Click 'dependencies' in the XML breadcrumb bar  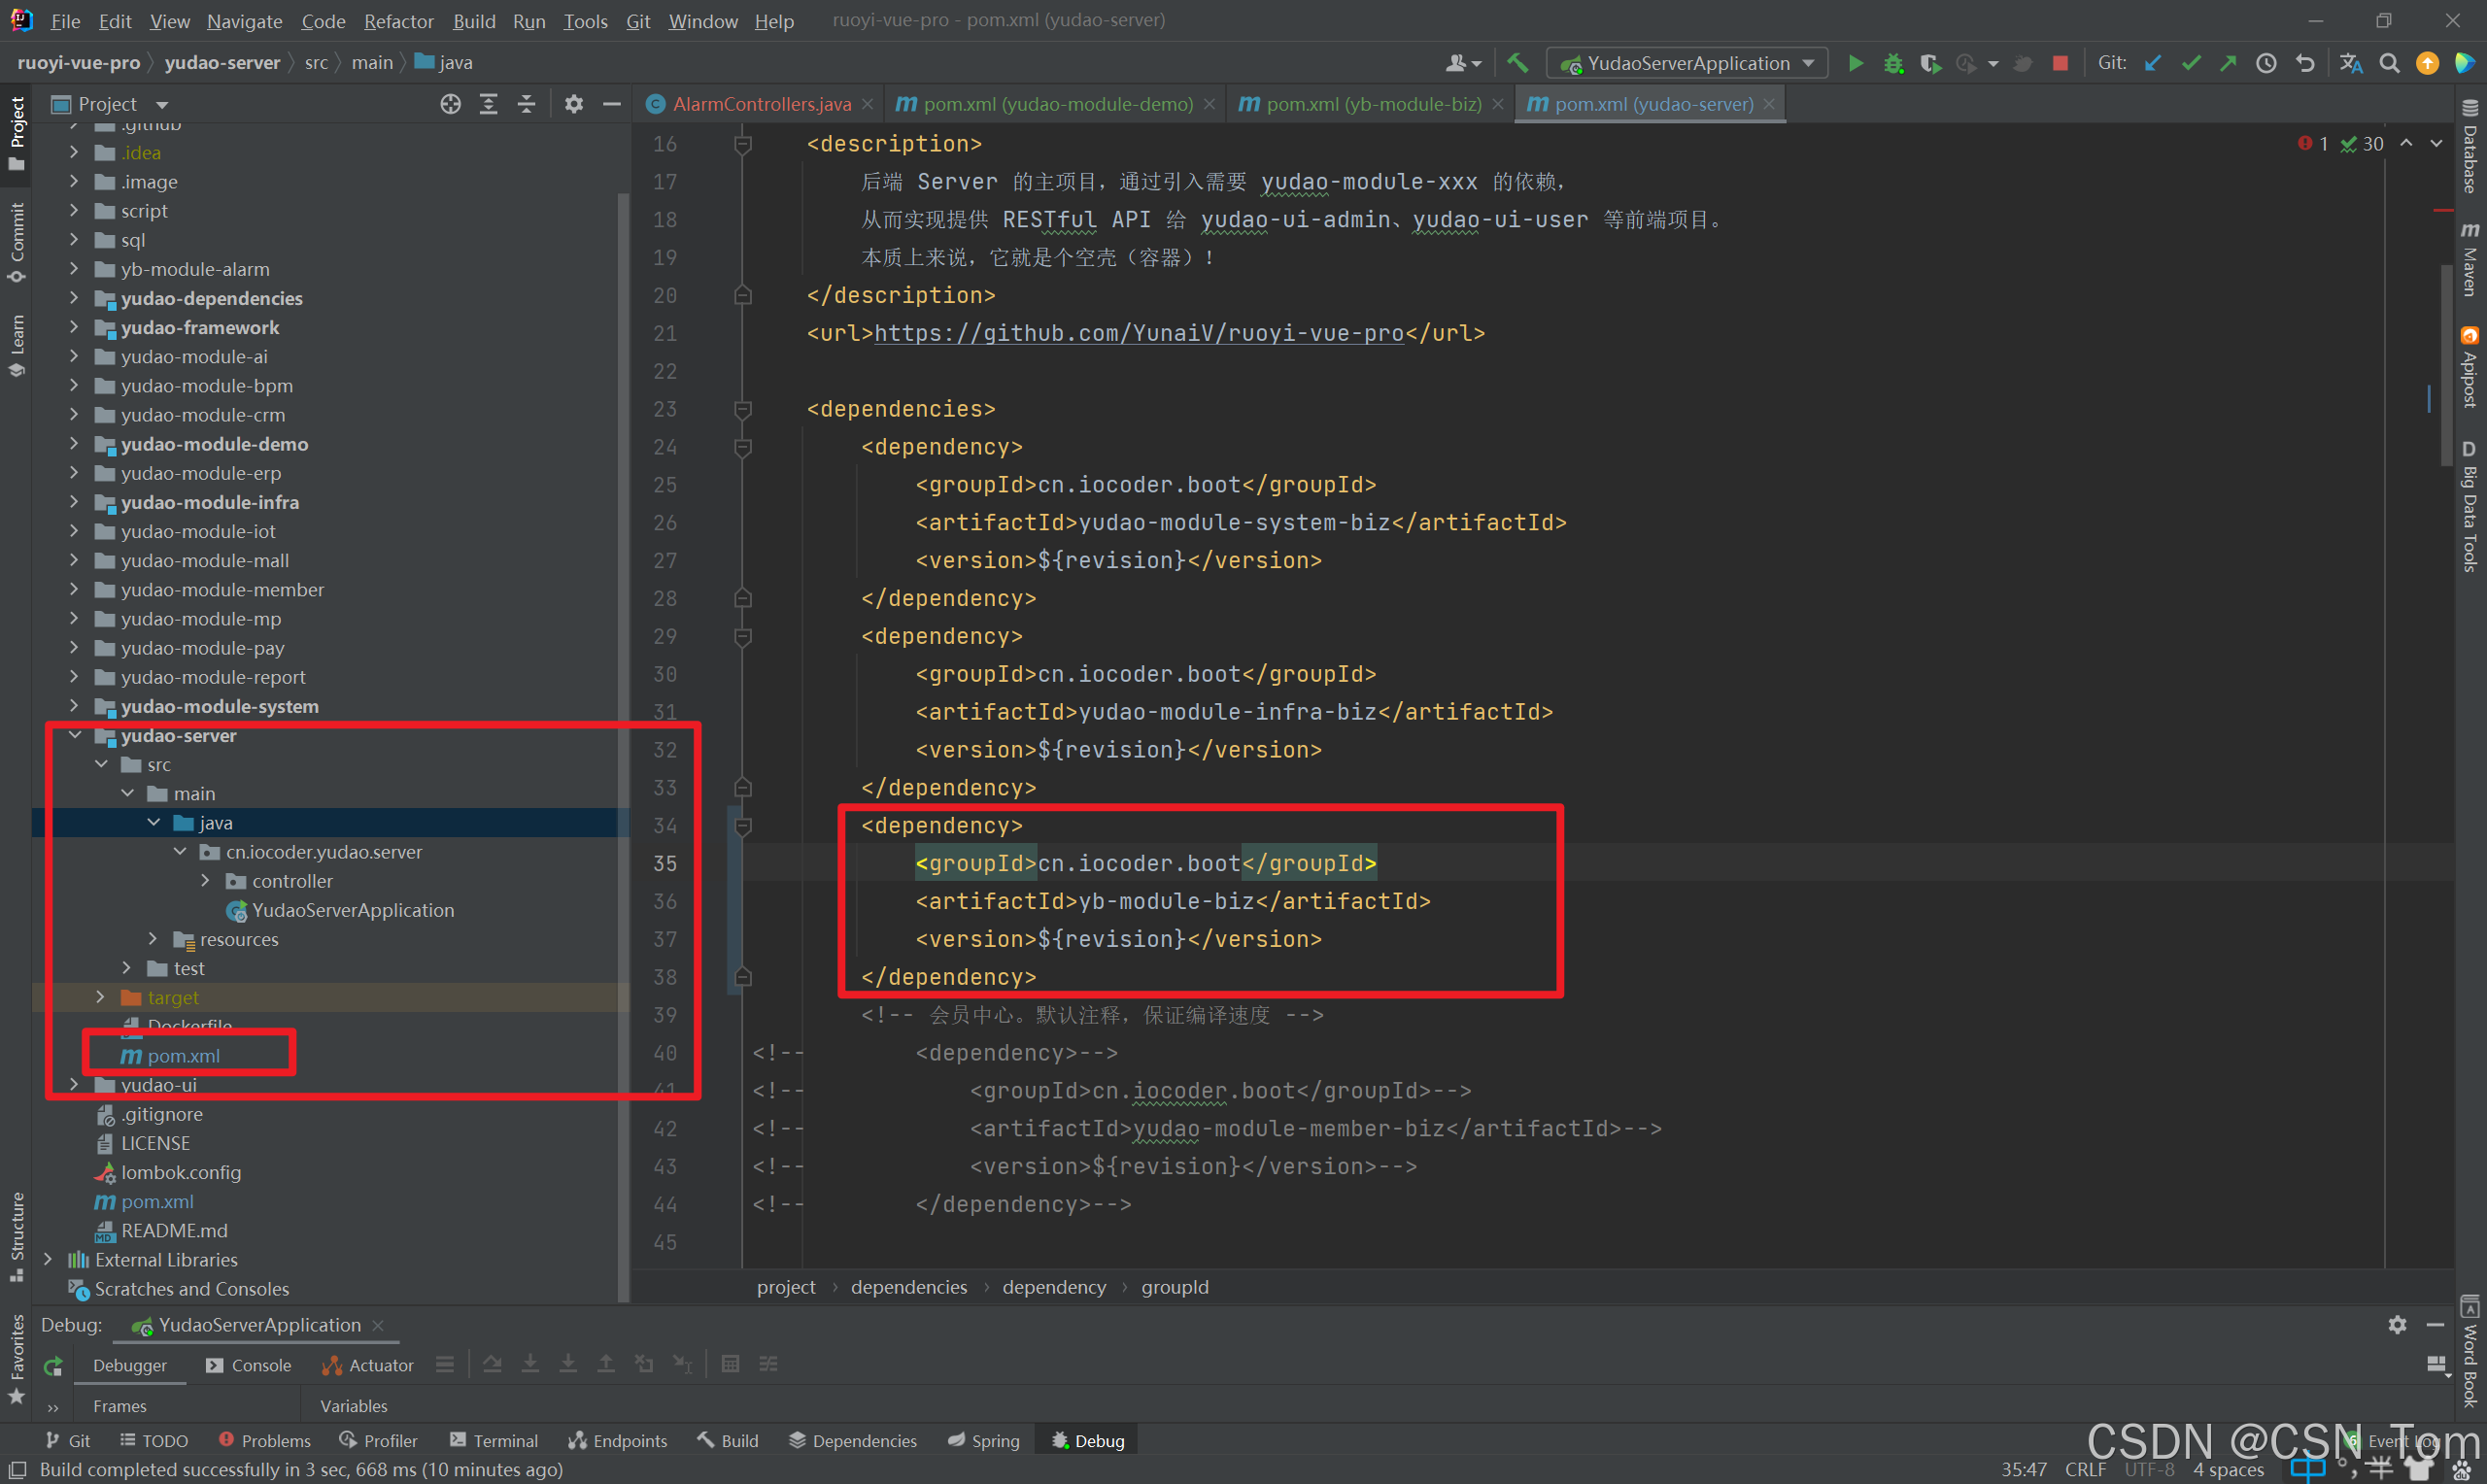pos(909,1287)
